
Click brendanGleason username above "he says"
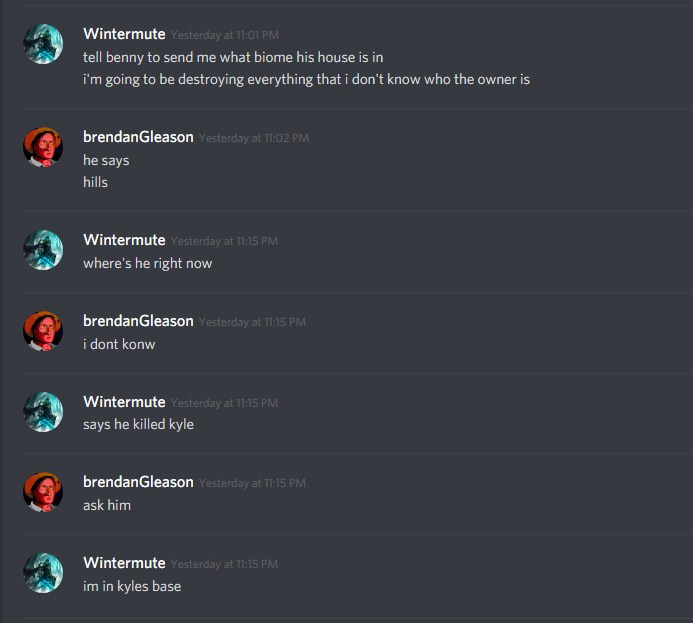138,137
